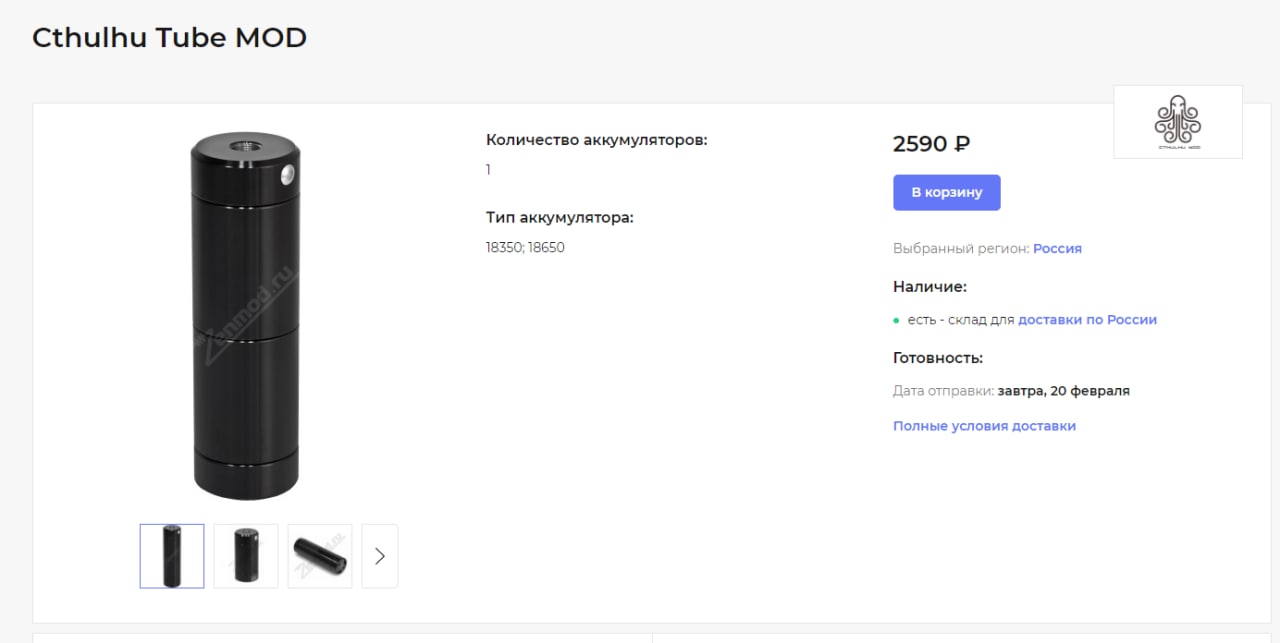
Task: Open «Полные условия доставки» link
Action: 984,426
